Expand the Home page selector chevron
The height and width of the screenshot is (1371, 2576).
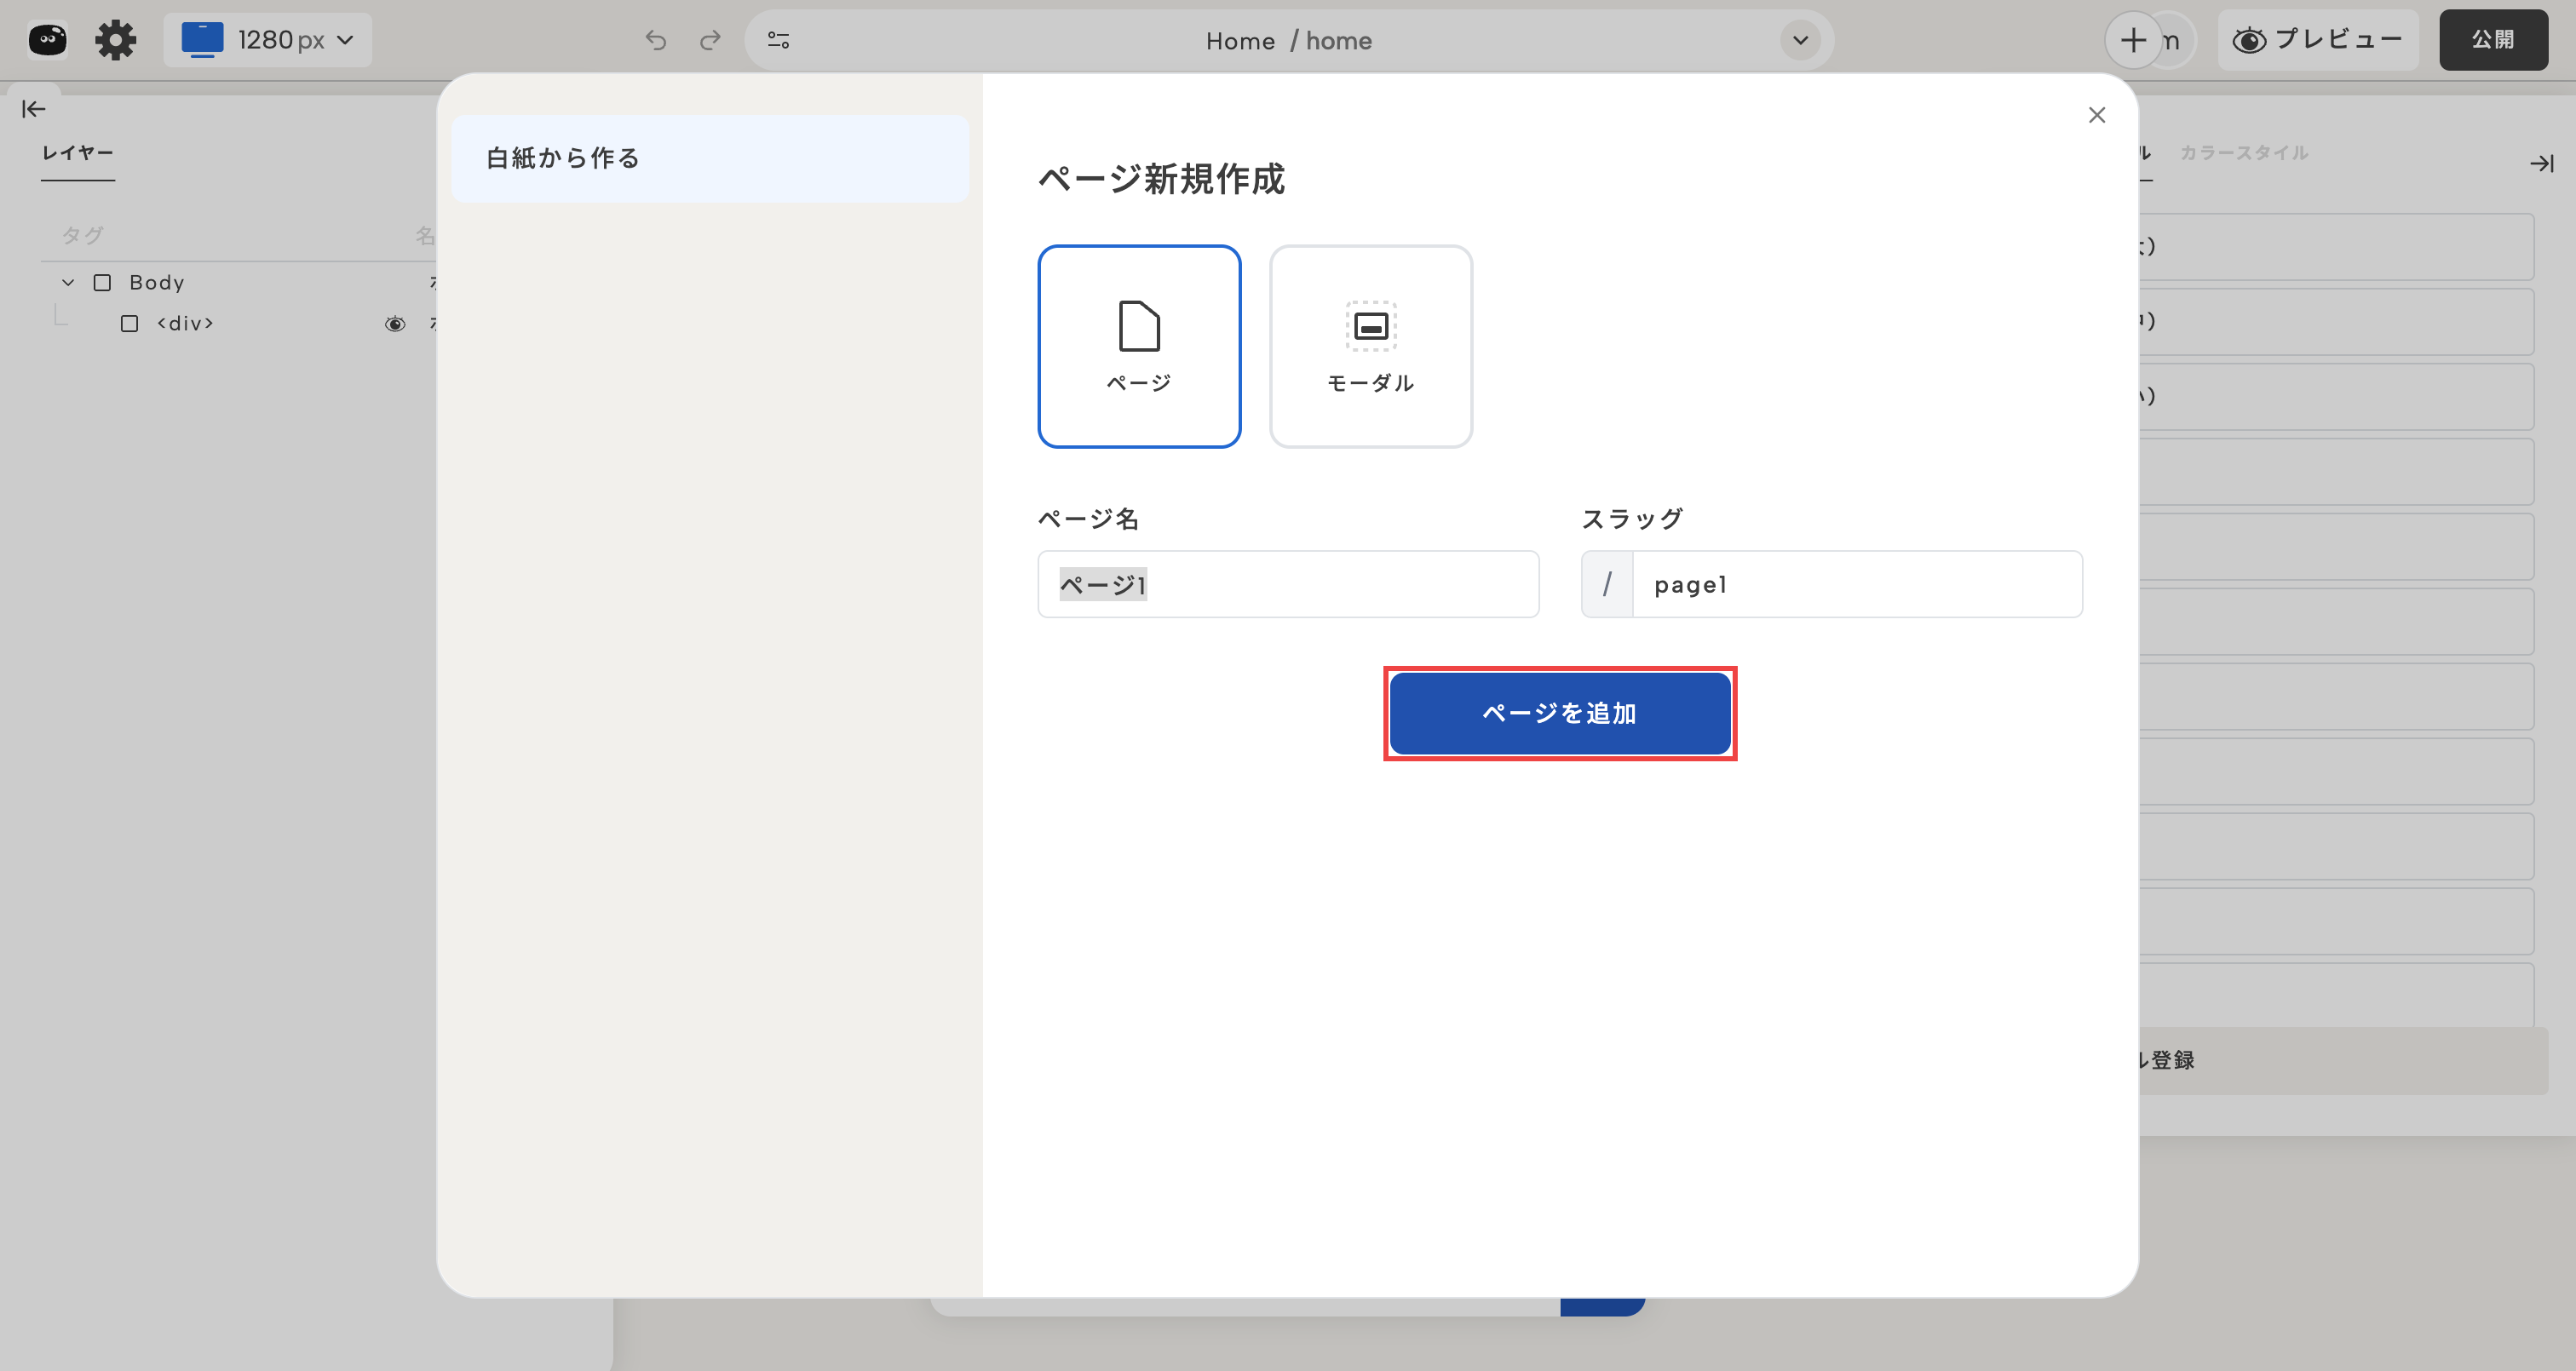tap(1800, 40)
